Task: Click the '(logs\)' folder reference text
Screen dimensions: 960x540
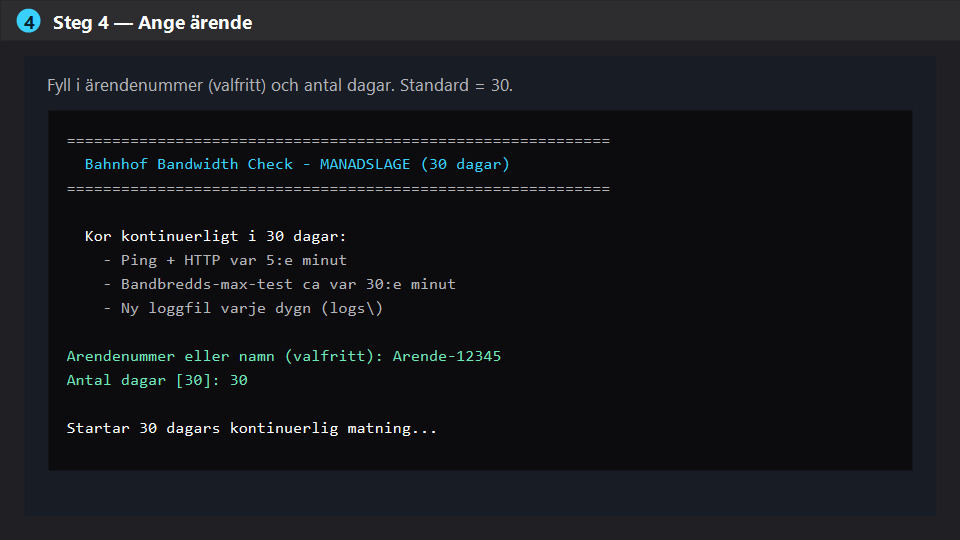Action: 352,308
